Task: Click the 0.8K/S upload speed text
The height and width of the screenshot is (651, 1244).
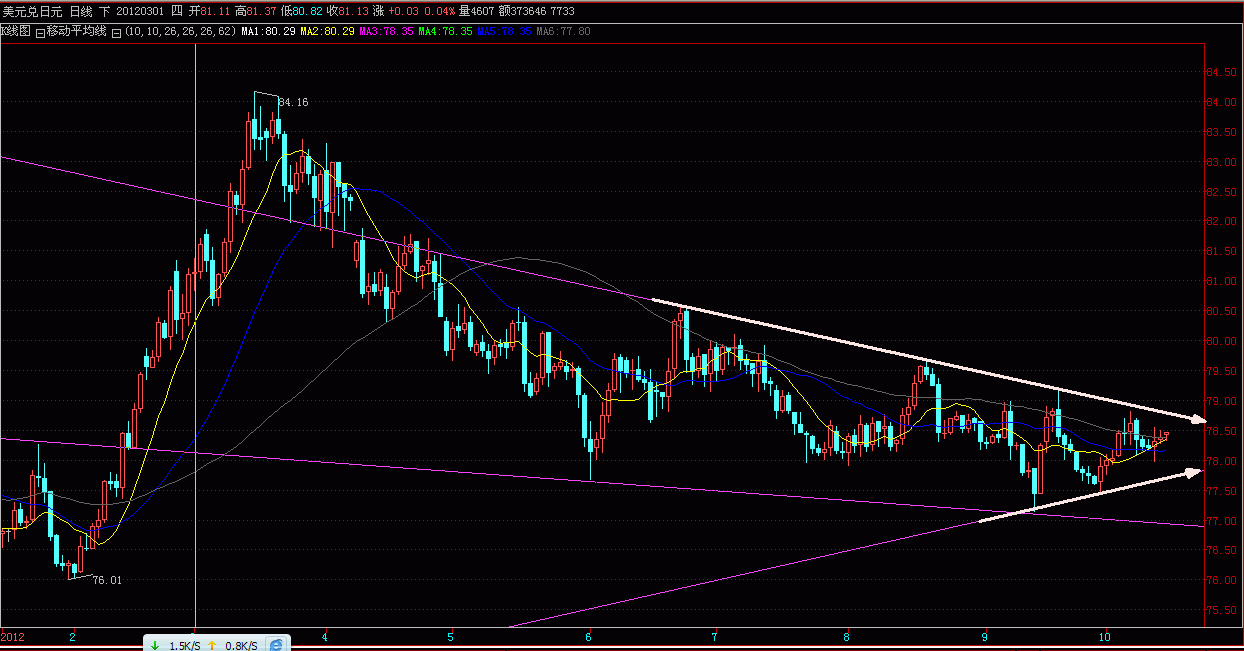Action: [x=242, y=646]
